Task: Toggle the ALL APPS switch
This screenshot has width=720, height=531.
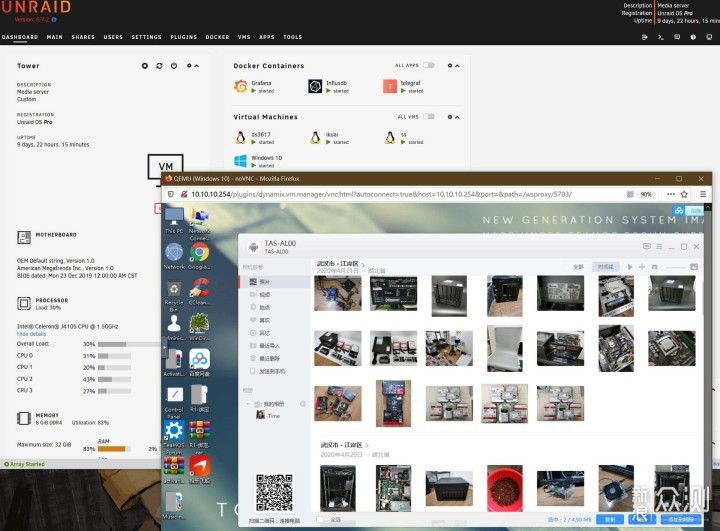Action: (429, 65)
